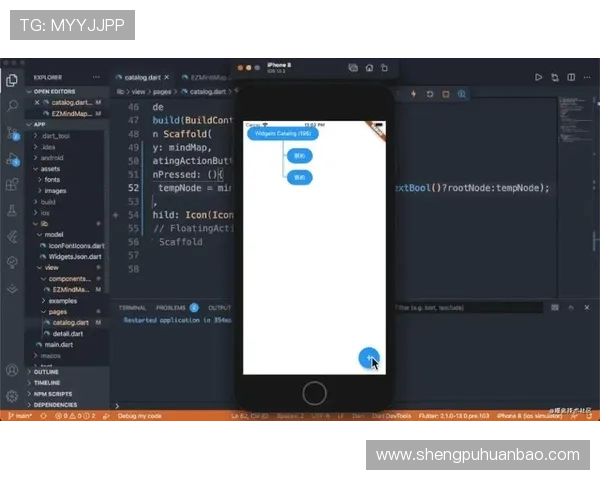Open the Extensions view in activity bar
The width and height of the screenshot is (600, 480).
click(x=12, y=185)
